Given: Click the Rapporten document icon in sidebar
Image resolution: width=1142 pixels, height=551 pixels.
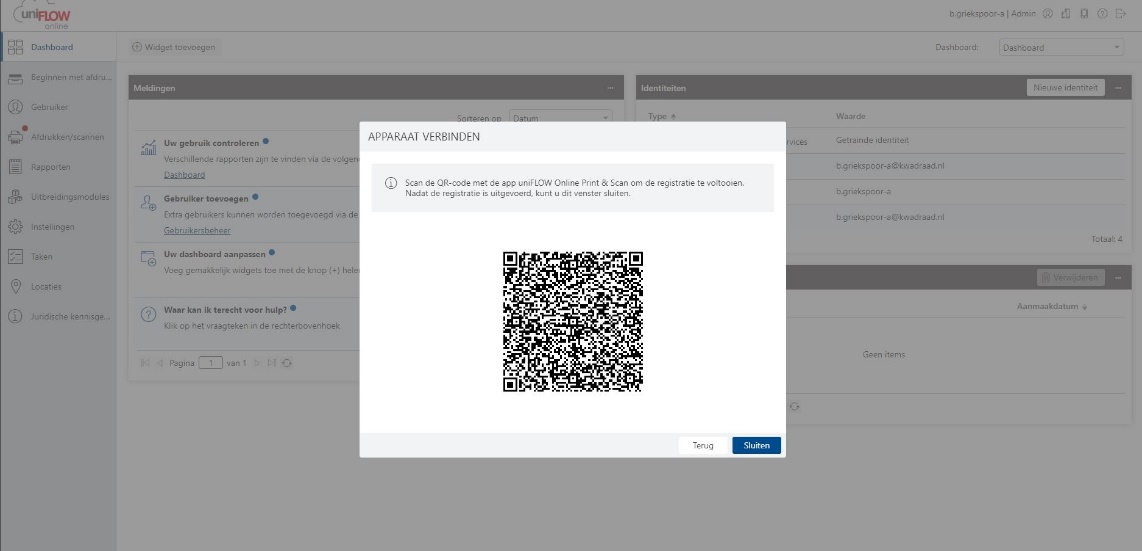Looking at the screenshot, I should click(15, 167).
